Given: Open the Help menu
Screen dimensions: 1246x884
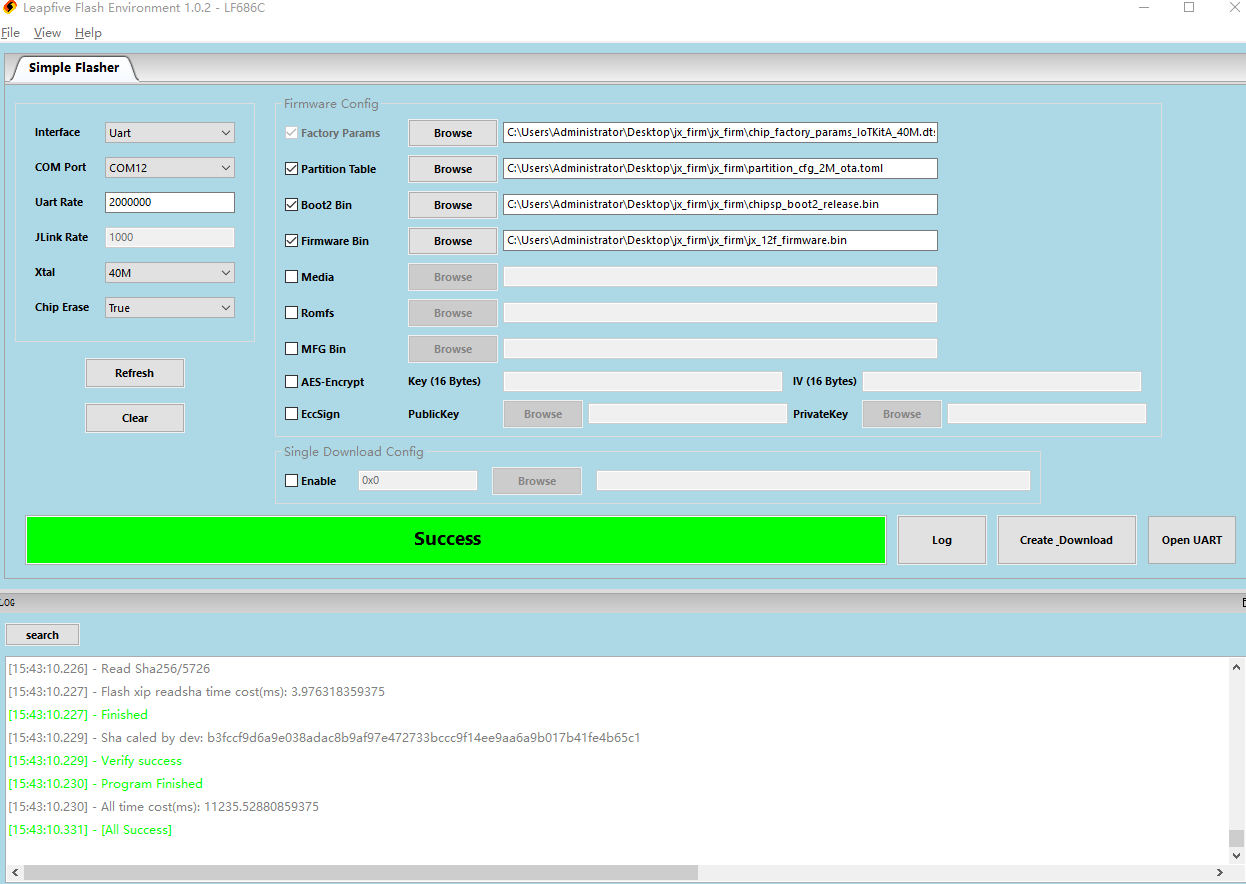Looking at the screenshot, I should [88, 33].
